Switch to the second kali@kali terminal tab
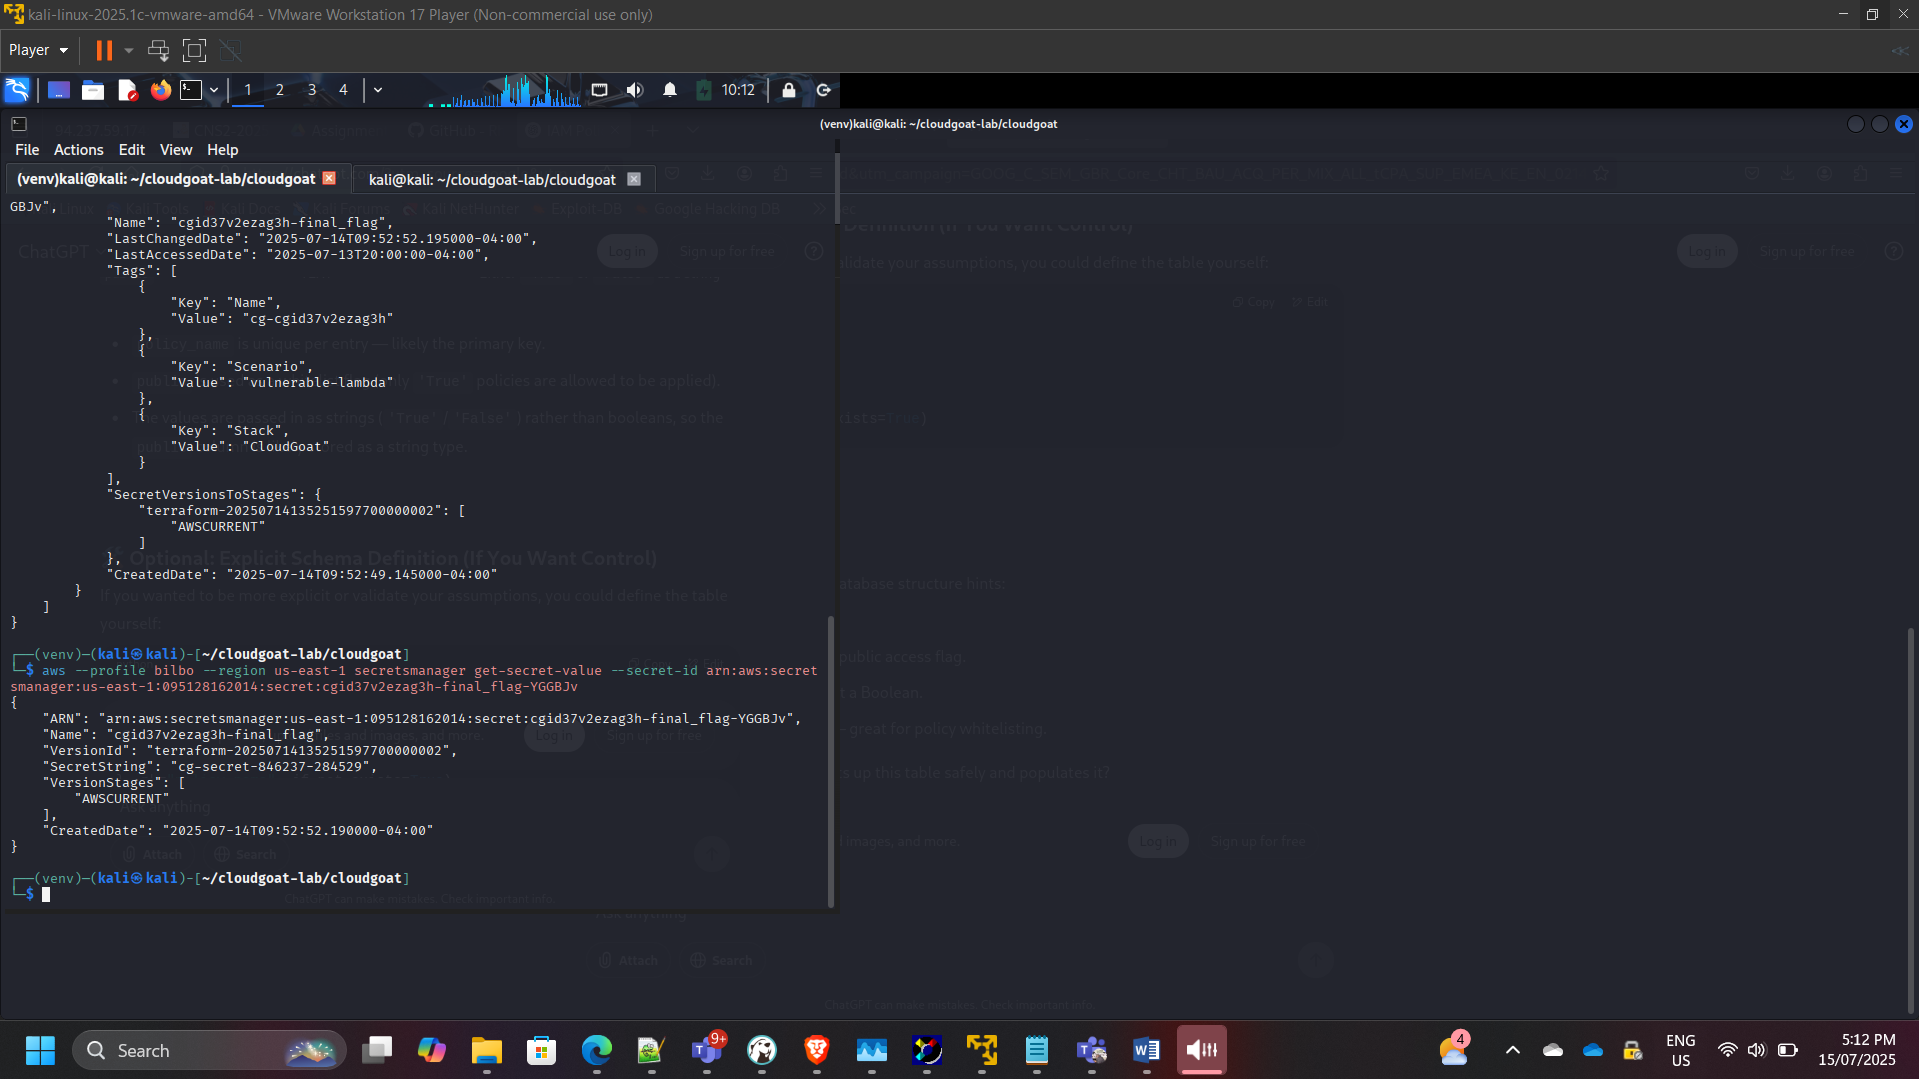The width and height of the screenshot is (1919, 1079). (x=492, y=180)
